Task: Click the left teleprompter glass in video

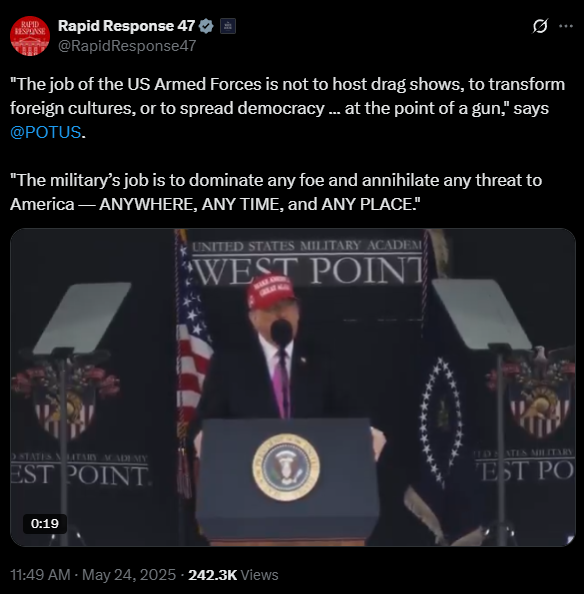Action: pyautogui.click(x=82, y=318)
